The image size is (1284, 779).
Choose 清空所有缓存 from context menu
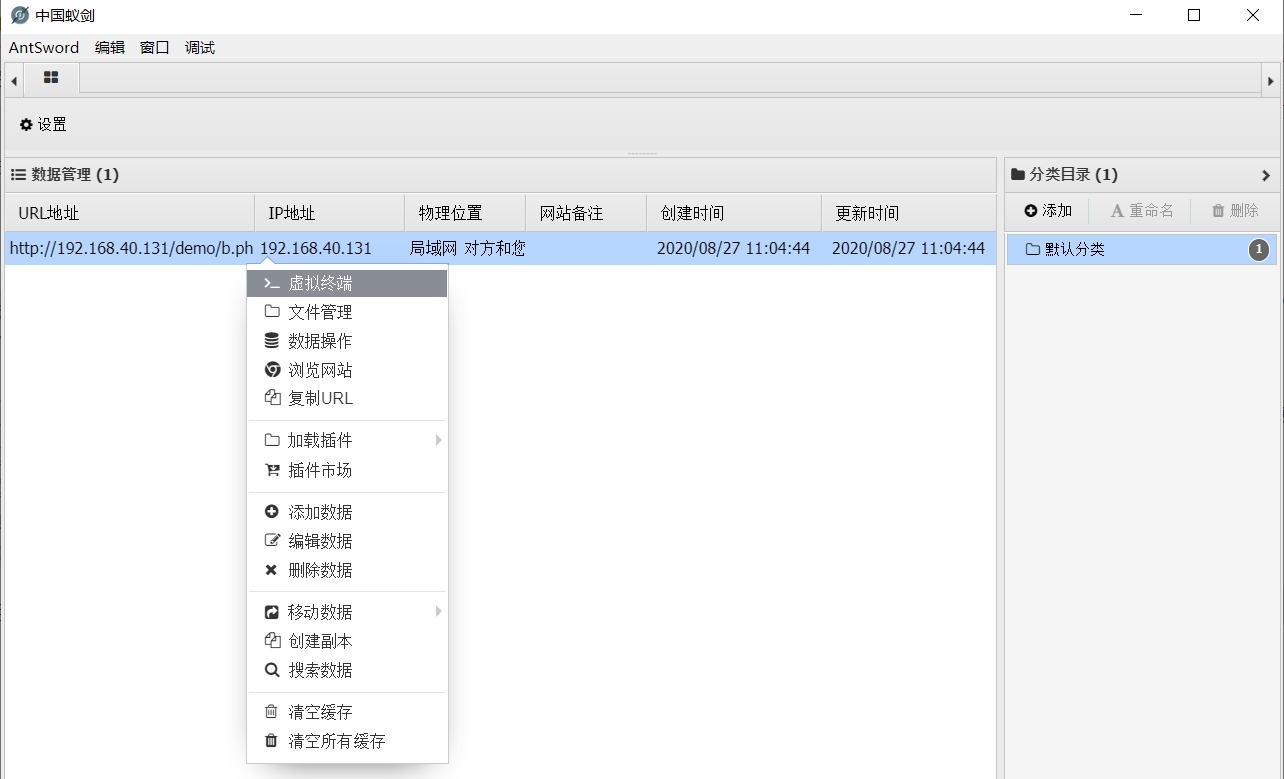pyautogui.click(x=347, y=742)
